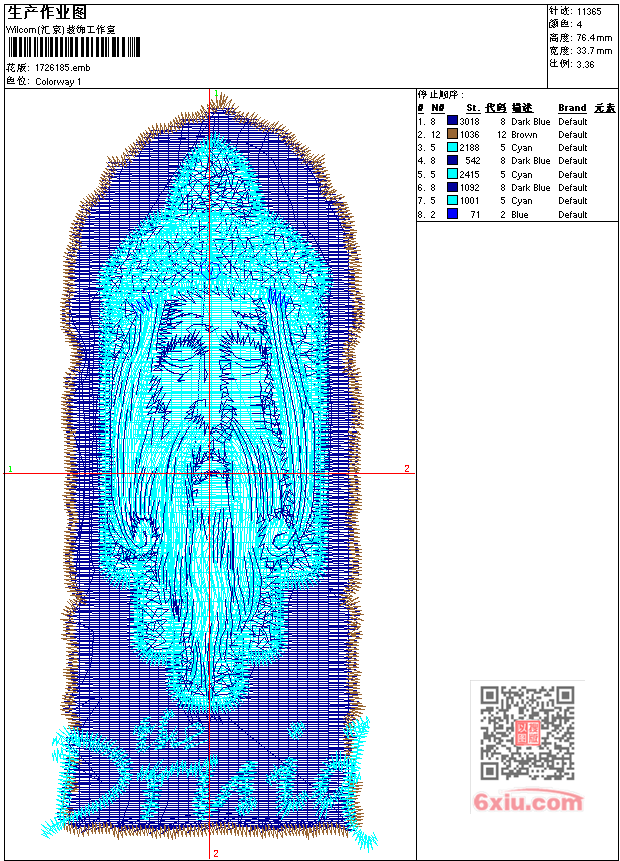Click the green marker 1 at top center
The image size is (620, 861).
pos(216,93)
